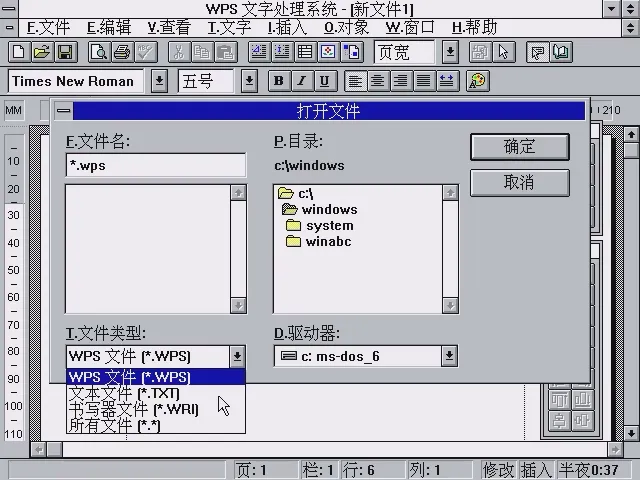Toggle Italic formatting

pos(302,81)
